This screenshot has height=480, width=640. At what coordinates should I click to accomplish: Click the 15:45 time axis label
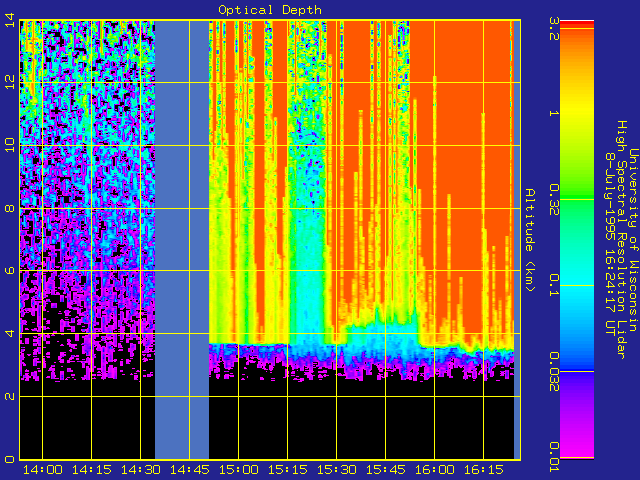click(x=386, y=470)
